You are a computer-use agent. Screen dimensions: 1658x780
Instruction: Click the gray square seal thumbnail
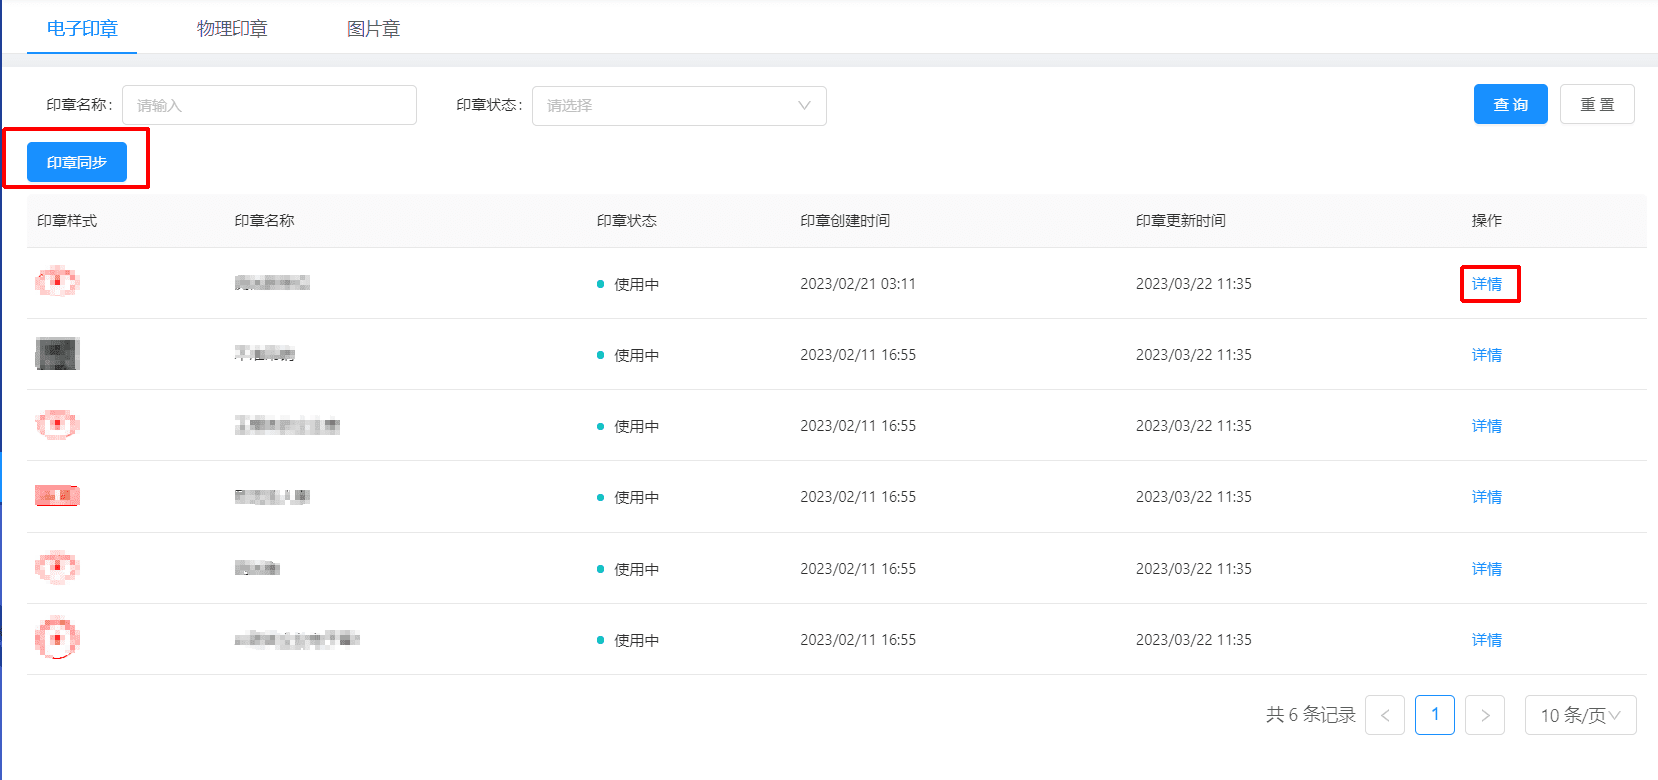click(x=57, y=354)
